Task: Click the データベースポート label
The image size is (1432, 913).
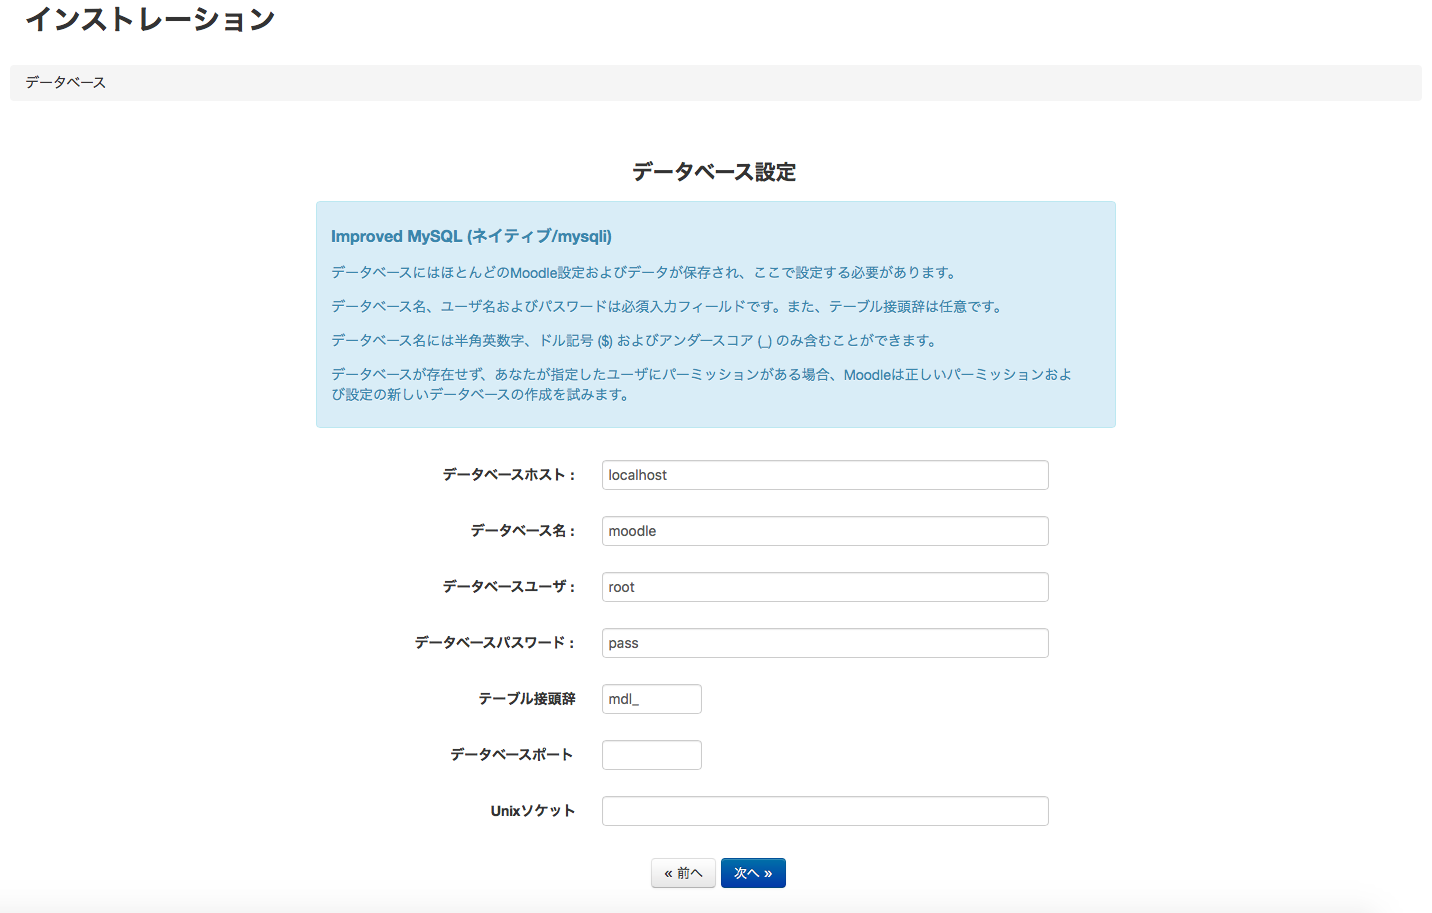Action: (x=512, y=755)
